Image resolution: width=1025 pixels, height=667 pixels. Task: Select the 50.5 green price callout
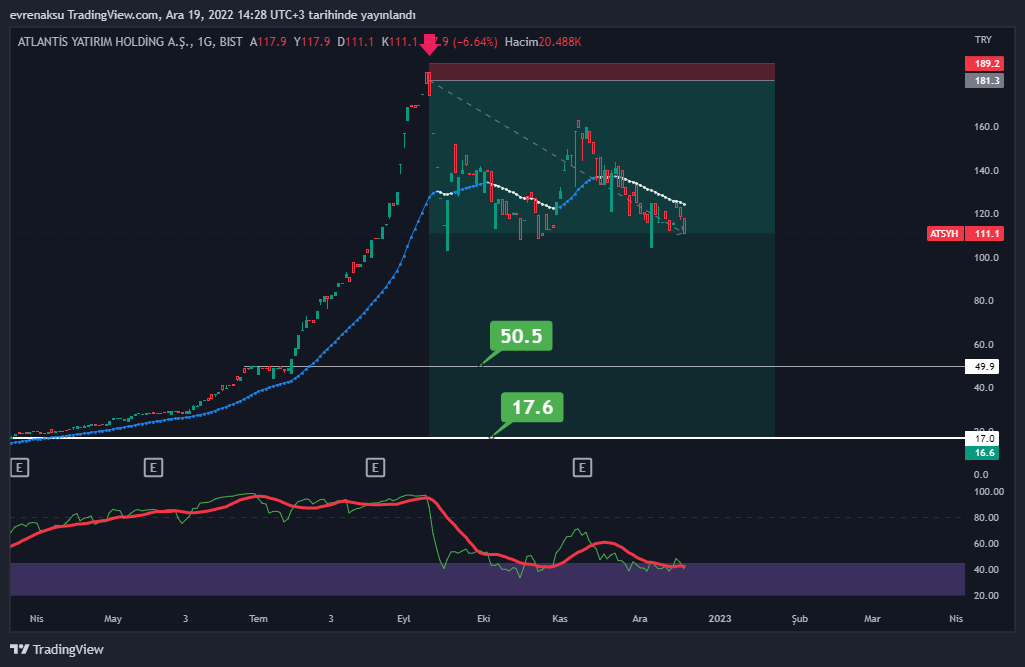521,336
